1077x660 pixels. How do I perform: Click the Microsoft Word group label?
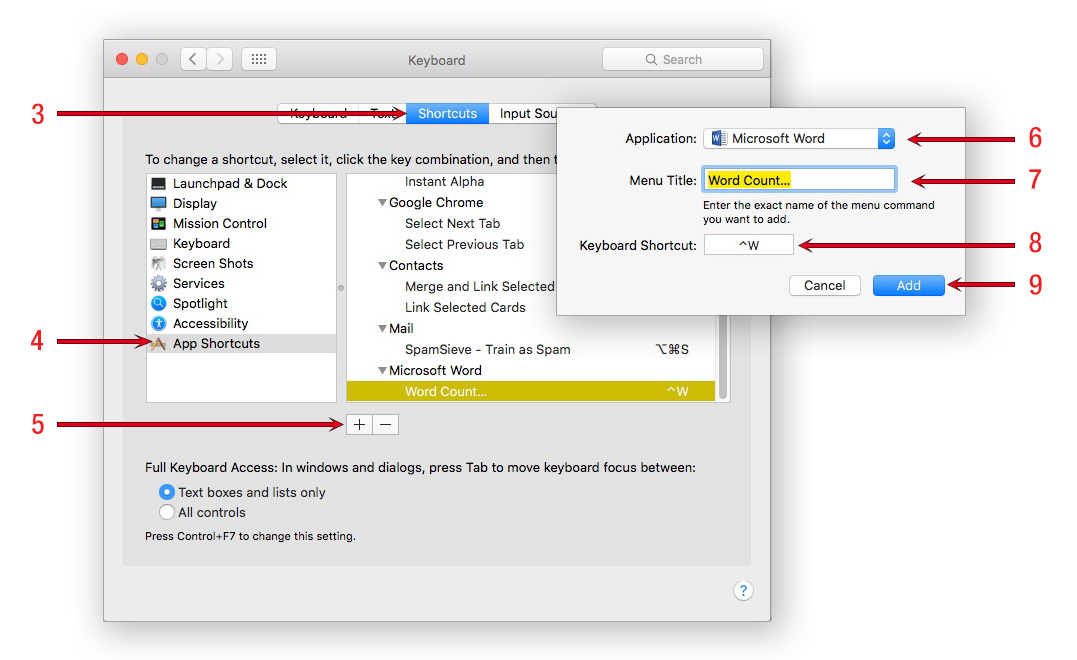pos(435,371)
